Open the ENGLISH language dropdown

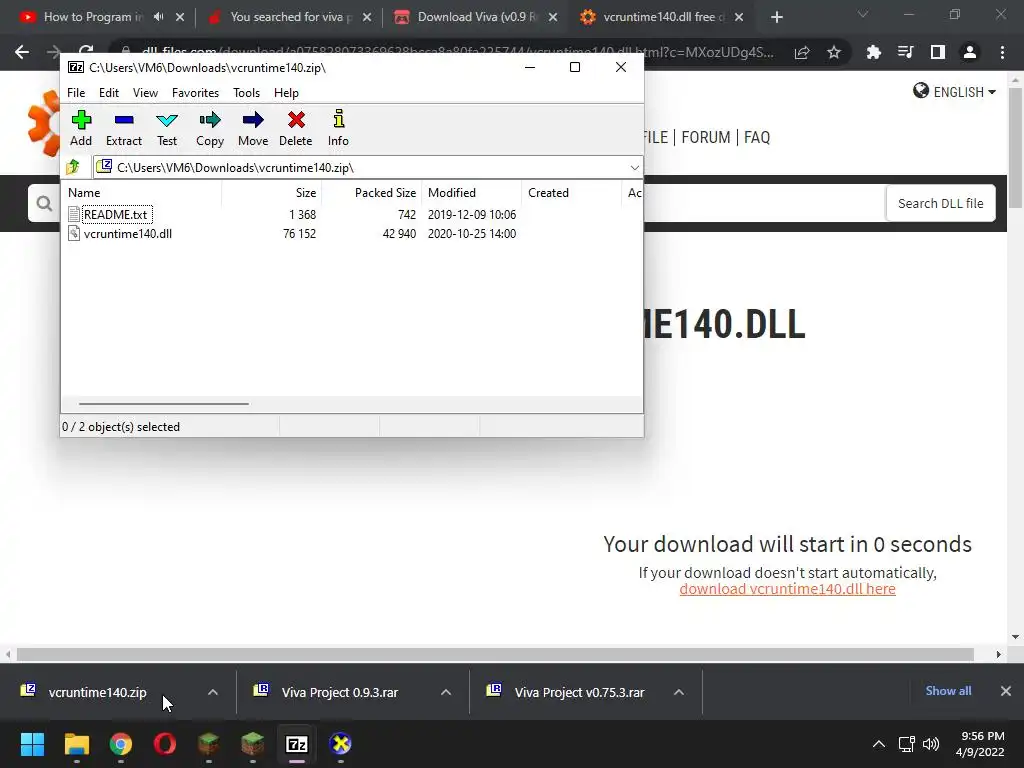tap(954, 91)
